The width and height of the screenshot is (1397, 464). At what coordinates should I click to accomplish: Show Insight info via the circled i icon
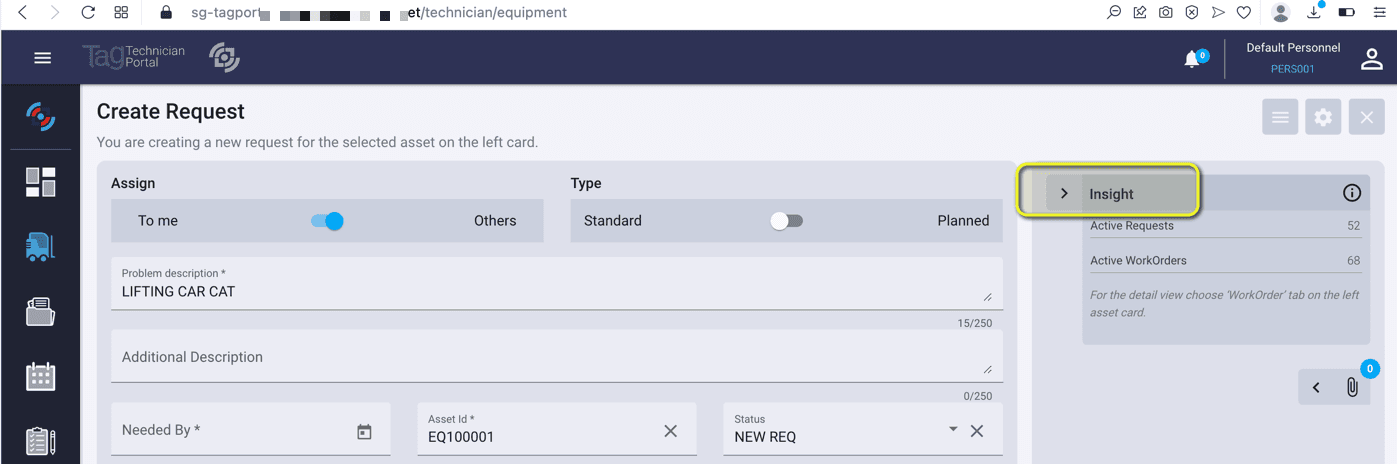pyautogui.click(x=1352, y=193)
